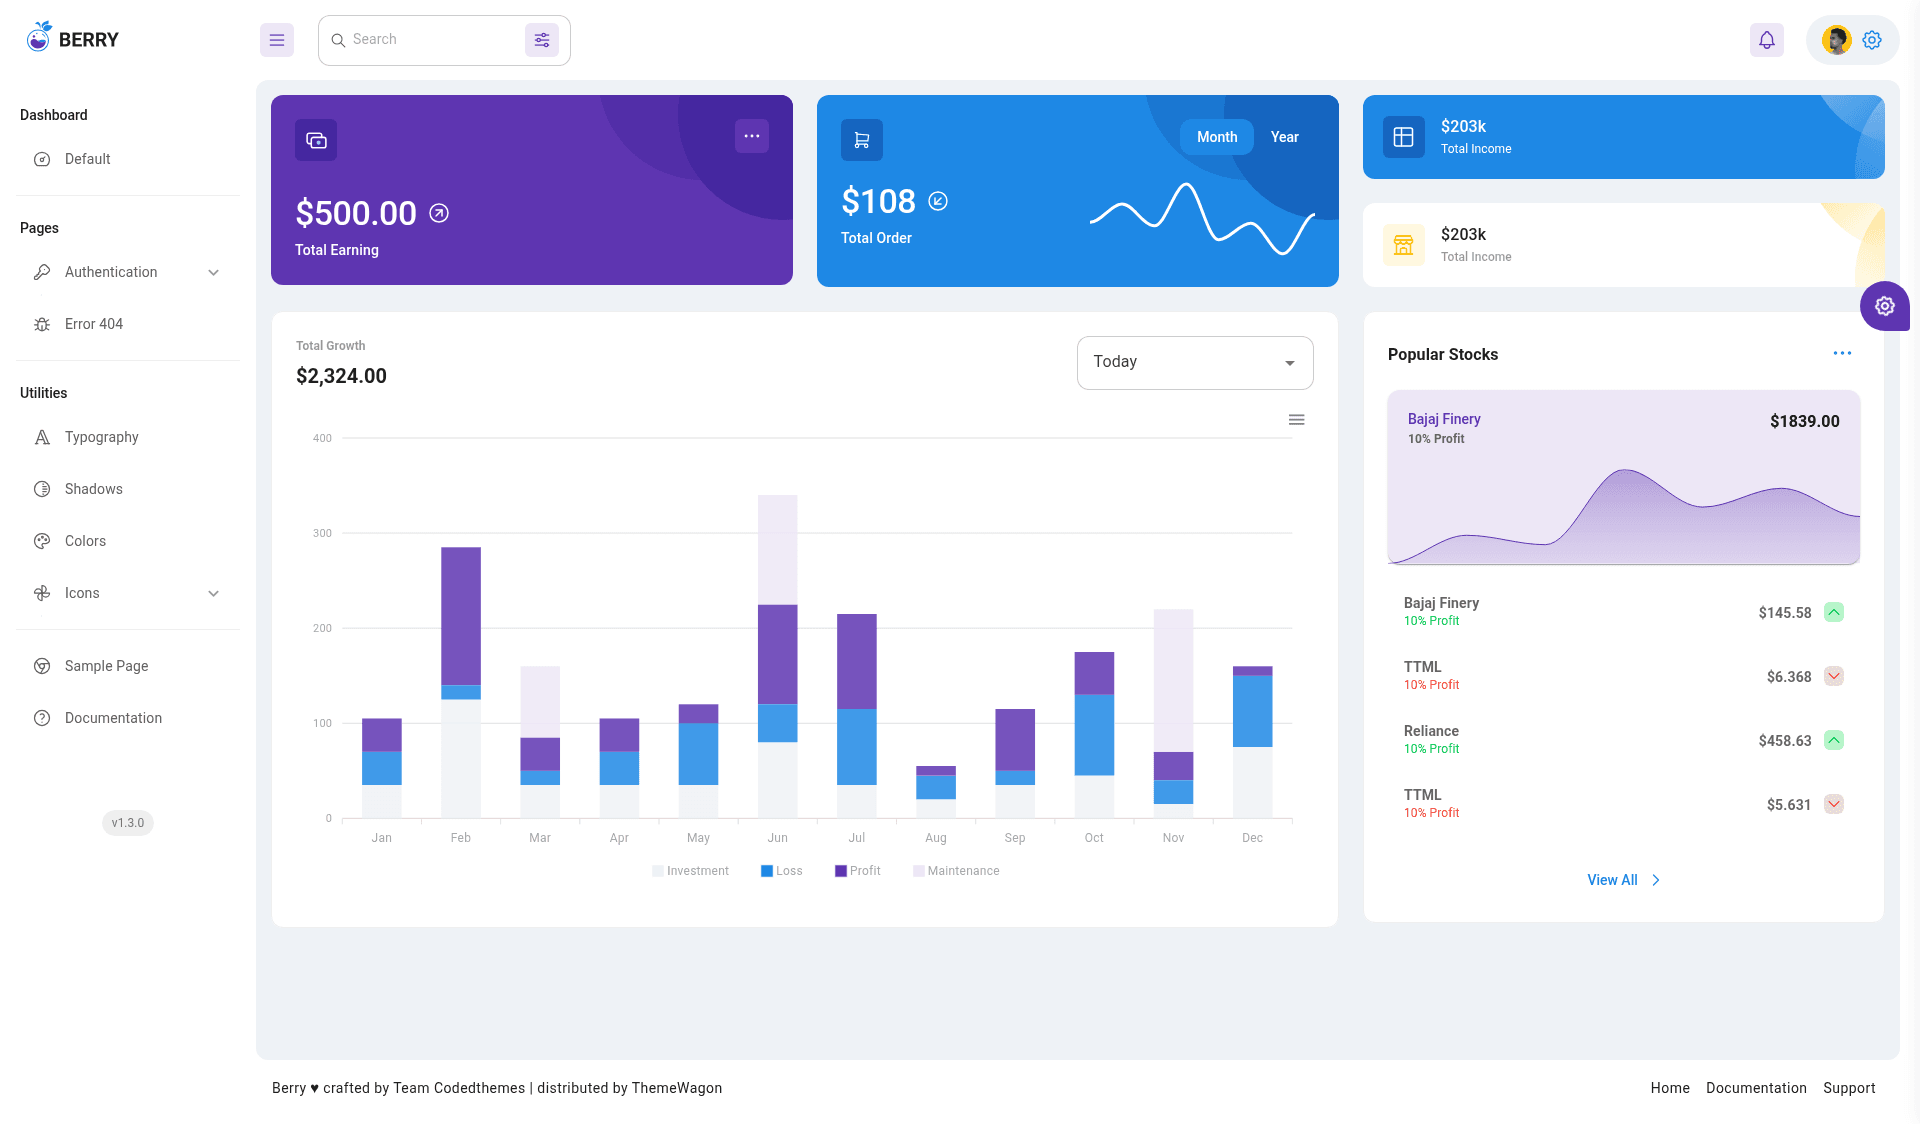Click Home link in footer

(x=1670, y=1088)
